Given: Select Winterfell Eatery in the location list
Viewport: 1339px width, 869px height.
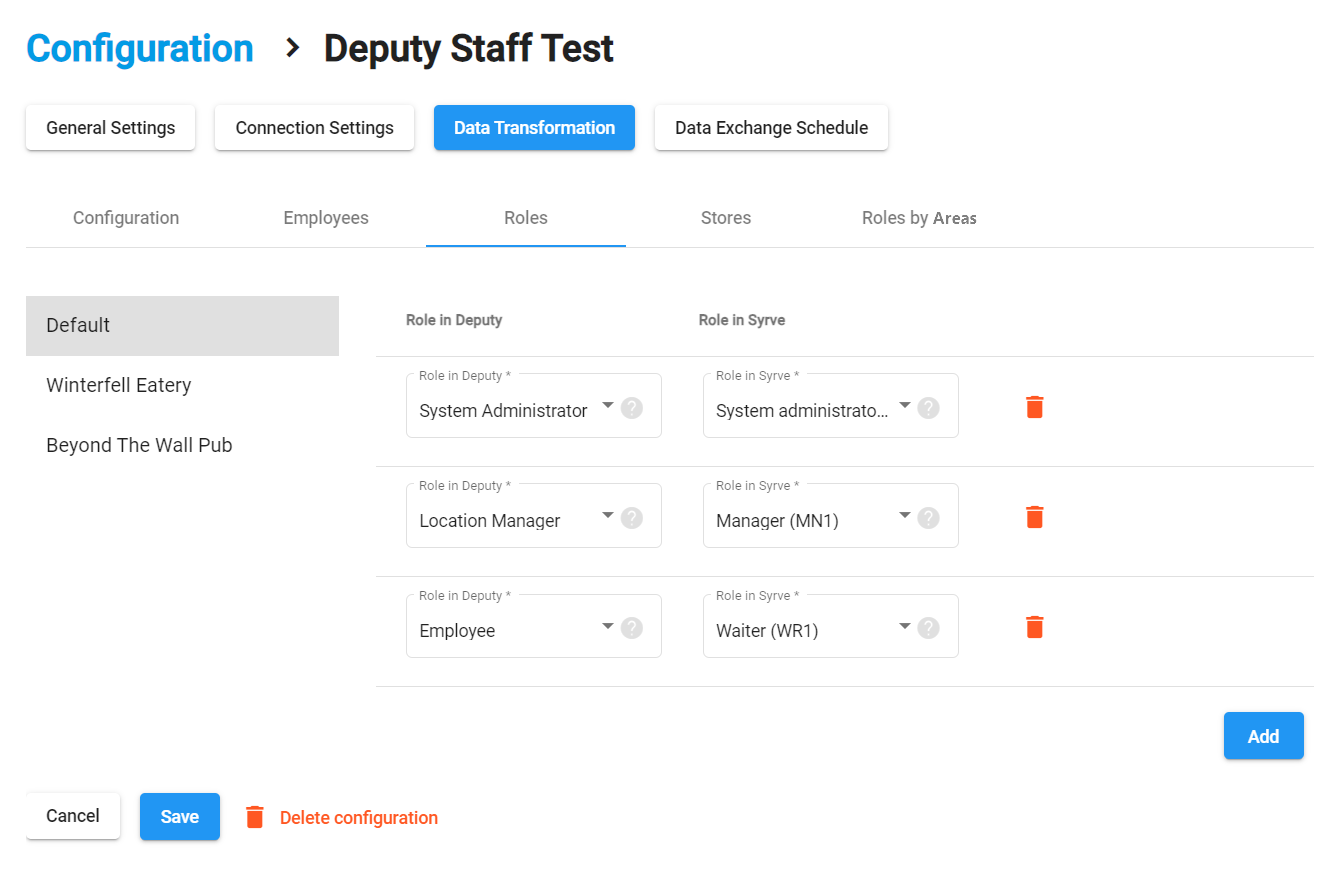Looking at the screenshot, I should click(119, 385).
